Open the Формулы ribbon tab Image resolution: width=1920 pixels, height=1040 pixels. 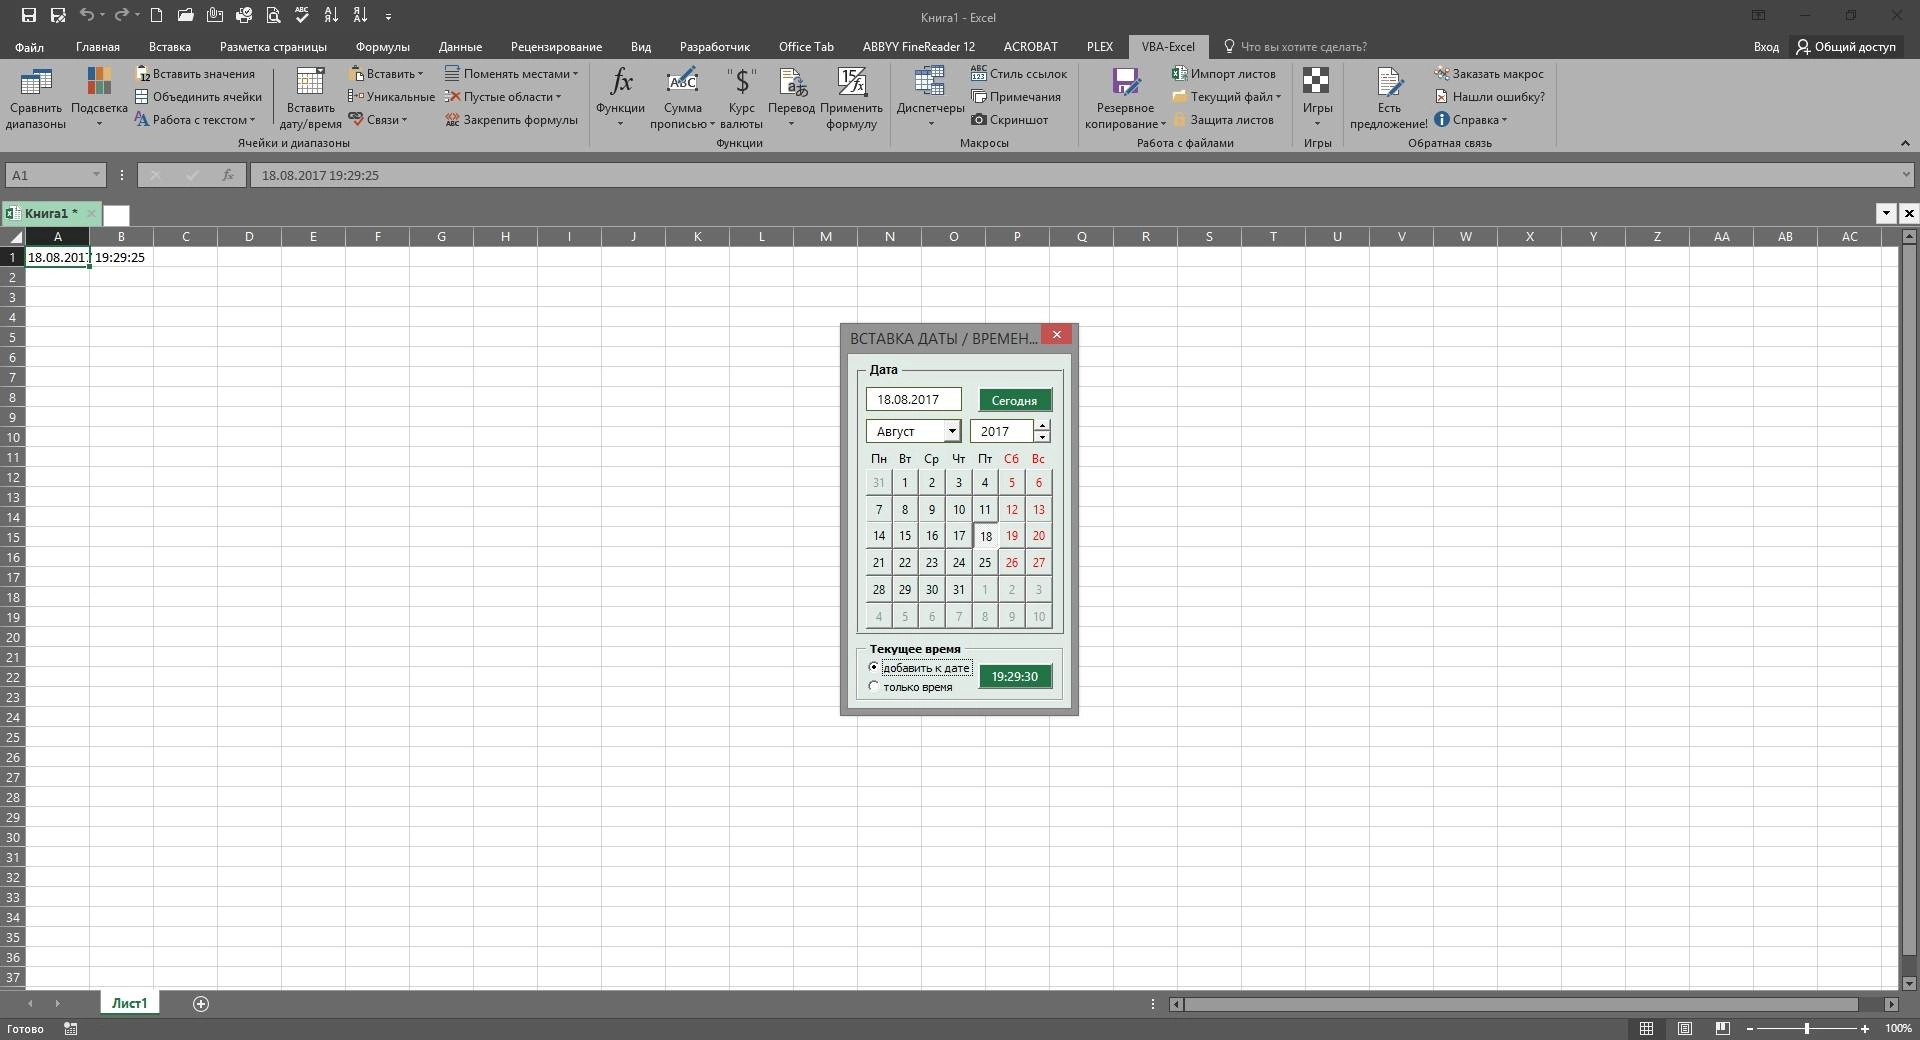382,47
